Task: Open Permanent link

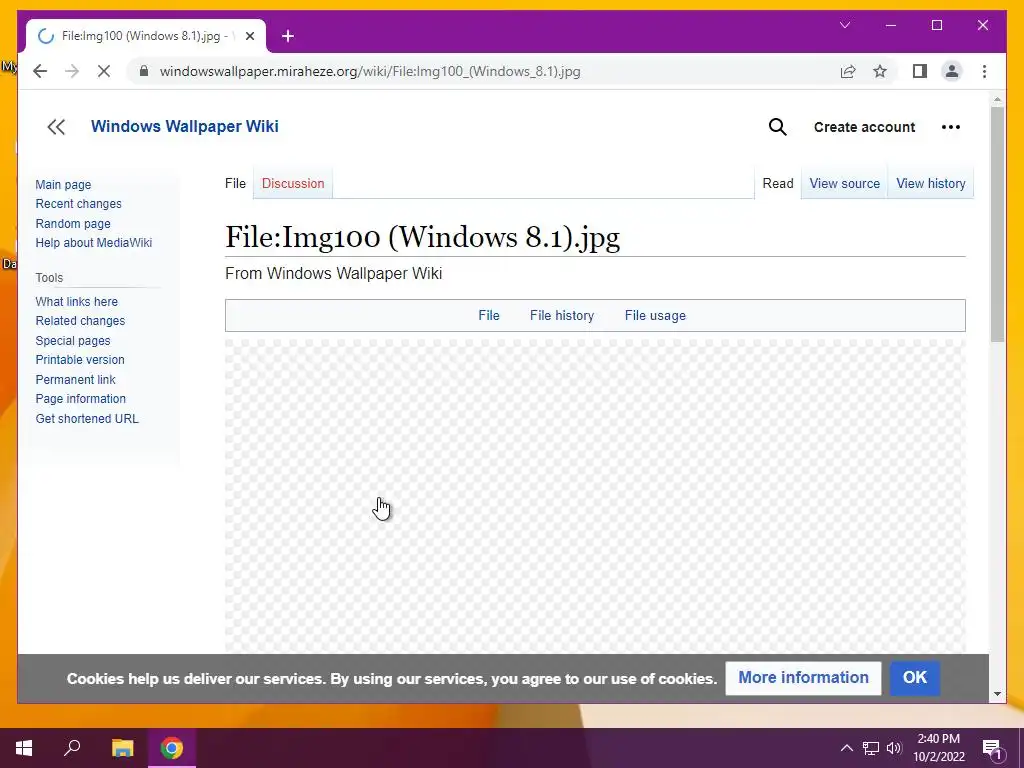Action: pyautogui.click(x=75, y=379)
